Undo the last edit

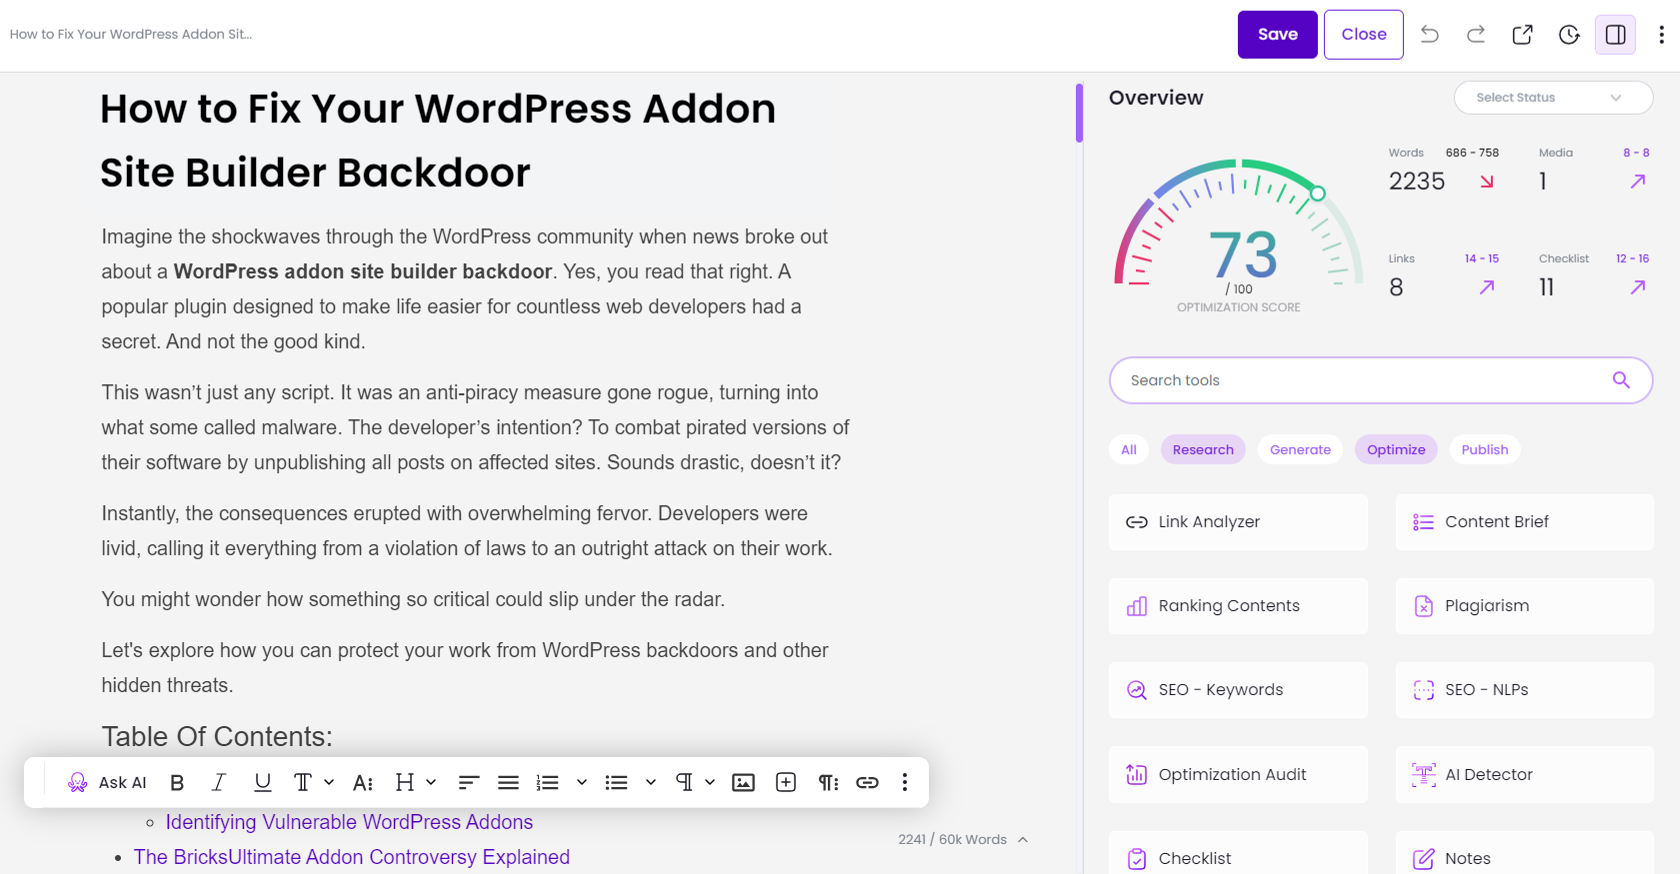(x=1429, y=35)
